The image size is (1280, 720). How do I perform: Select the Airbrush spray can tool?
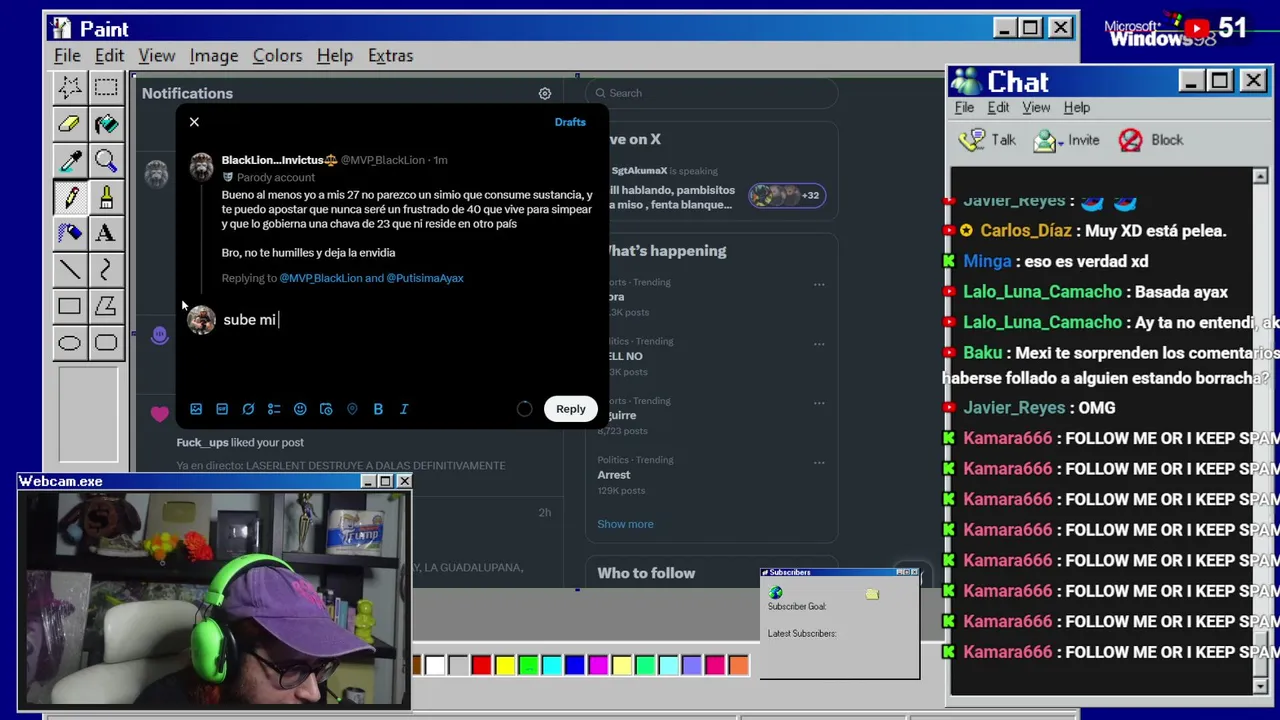tap(69, 233)
